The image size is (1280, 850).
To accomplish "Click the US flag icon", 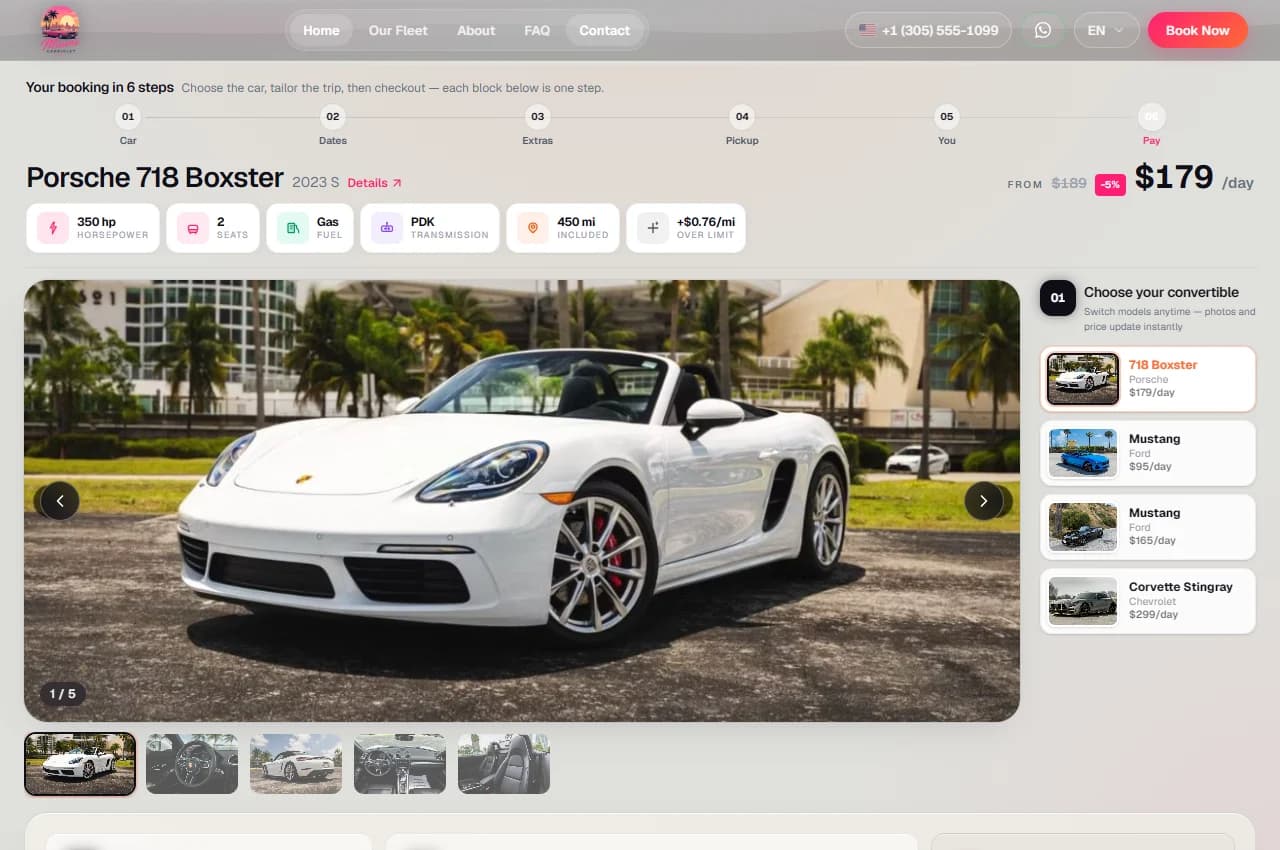I will pos(867,30).
